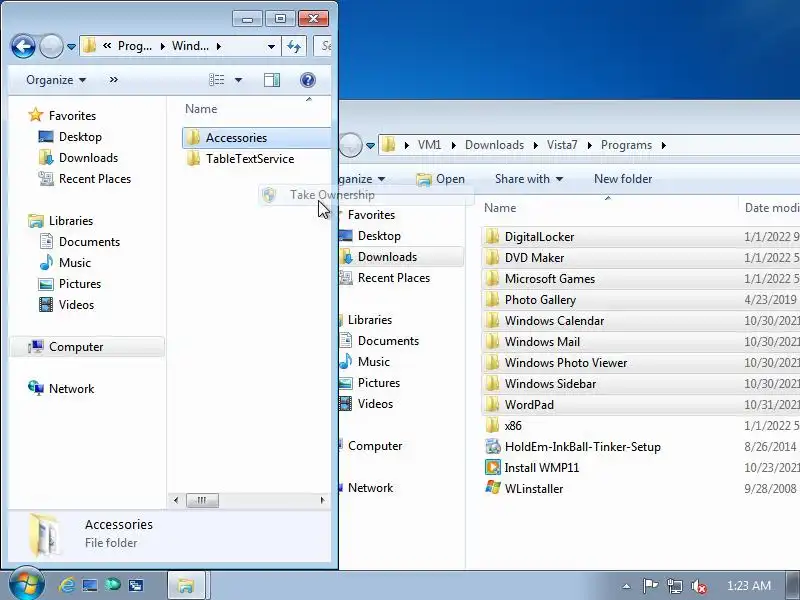Open Recent Places in front window sidebar
800x600 pixels.
(95, 179)
